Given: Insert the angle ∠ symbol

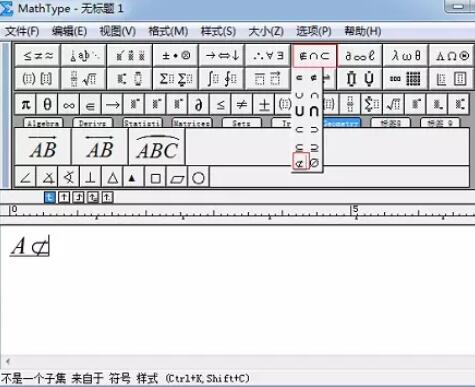Looking at the screenshot, I should click(25, 177).
